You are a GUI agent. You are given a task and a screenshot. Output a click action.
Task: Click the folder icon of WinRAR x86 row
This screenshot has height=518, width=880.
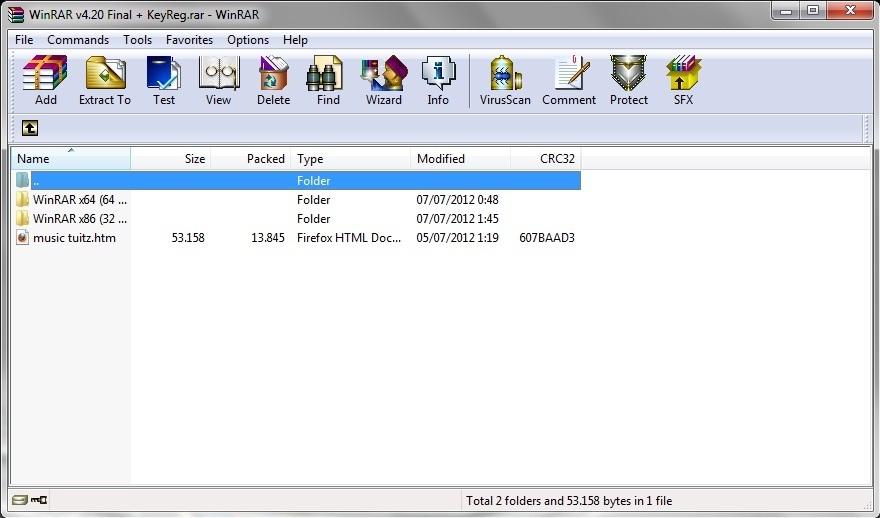pyautogui.click(x=22, y=218)
